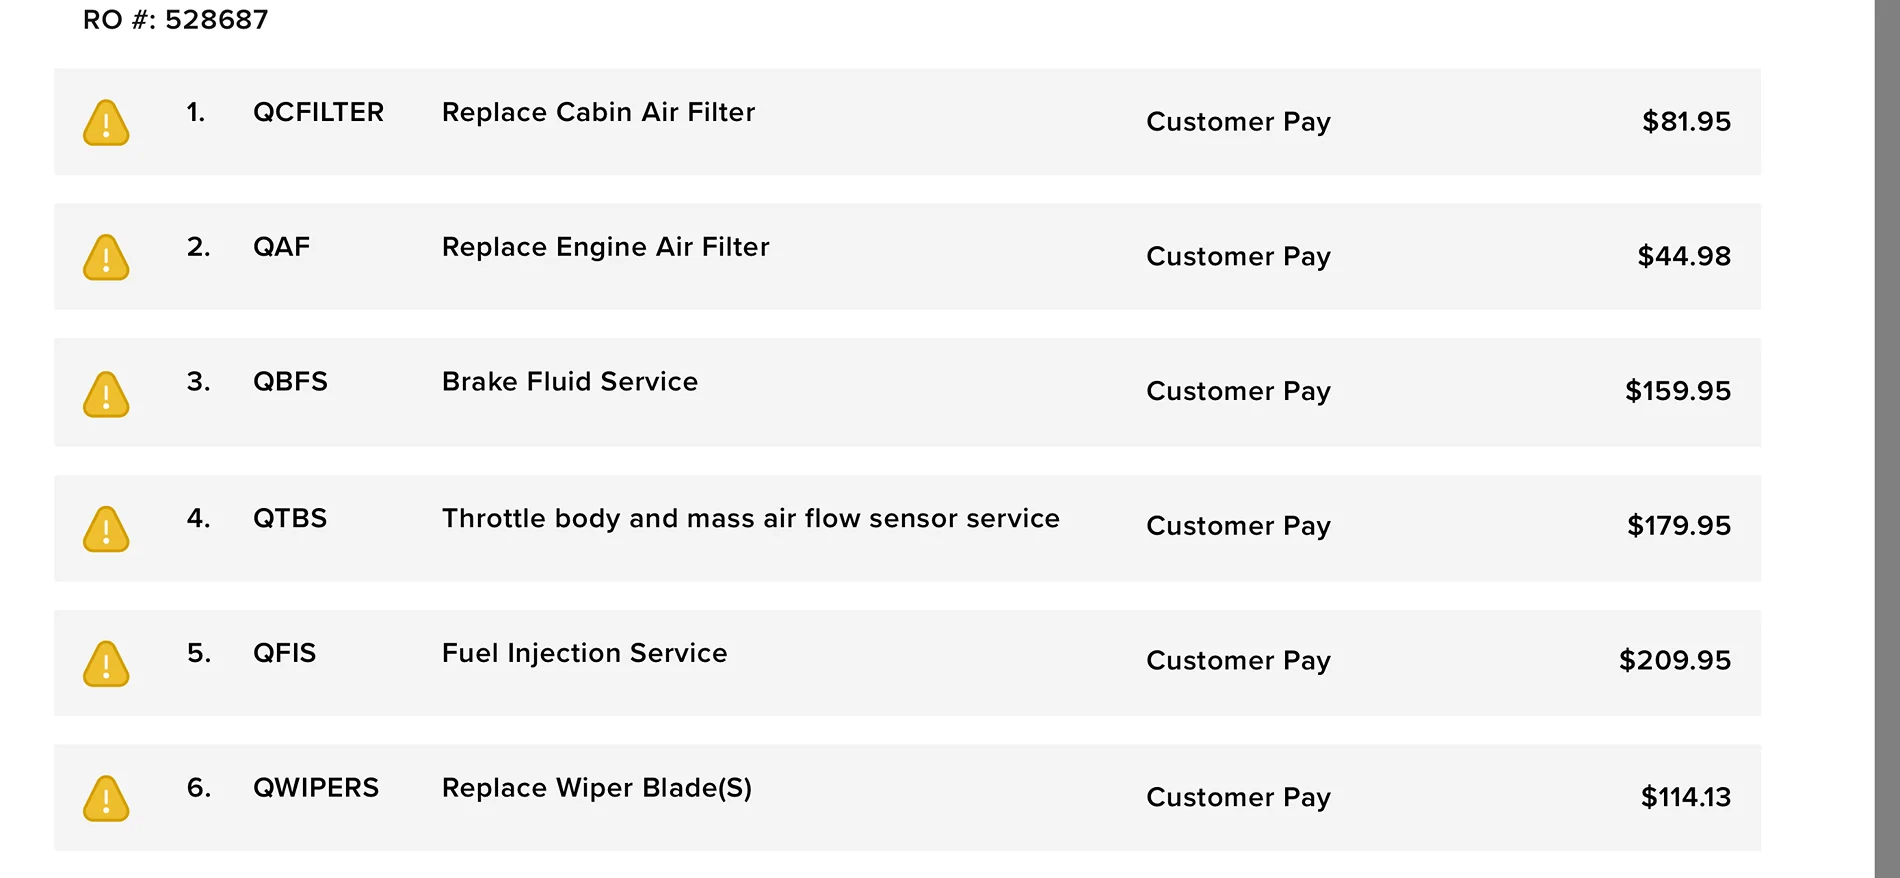This screenshot has height=878, width=1900.
Task: Click warning icon beside Replace Engine Air Filter
Action: (106, 258)
